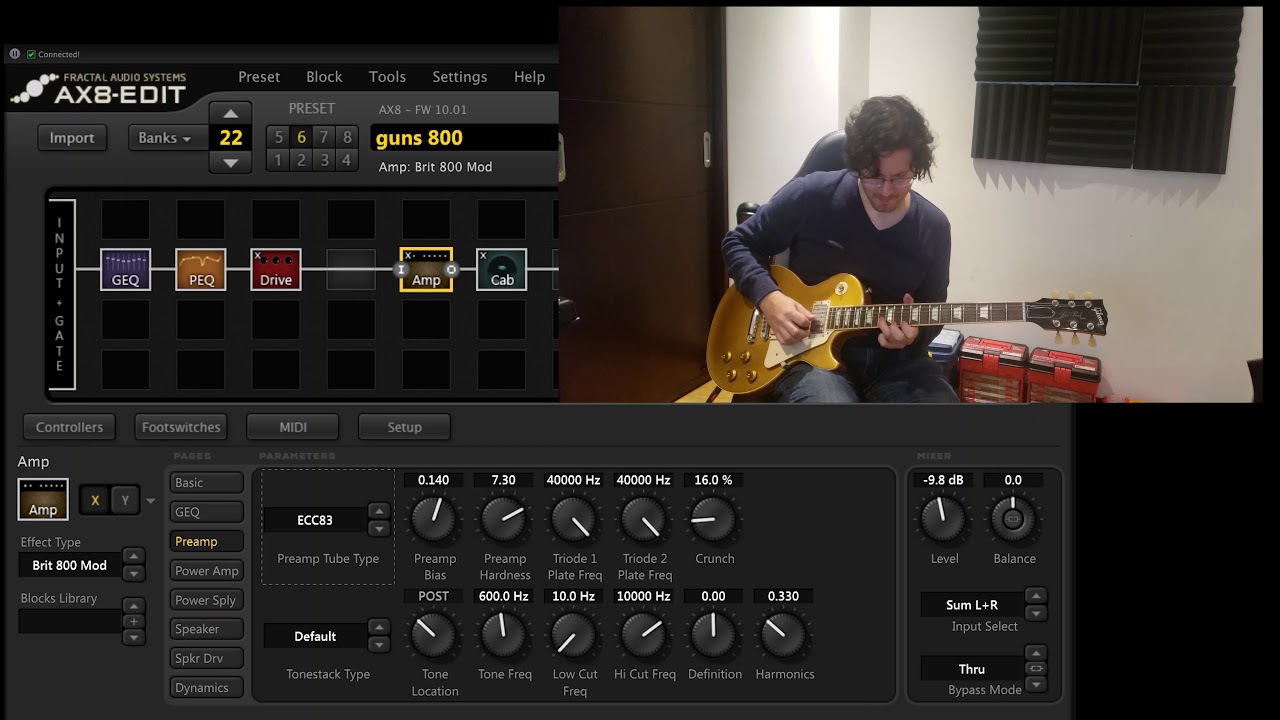Screen dimensions: 1280x720
Task: Click the Footswitches button
Action: pyautogui.click(x=181, y=427)
